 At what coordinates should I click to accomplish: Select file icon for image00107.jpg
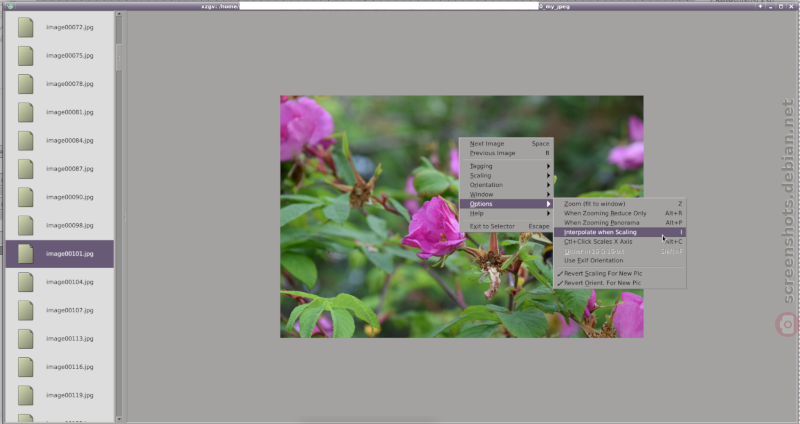point(26,310)
